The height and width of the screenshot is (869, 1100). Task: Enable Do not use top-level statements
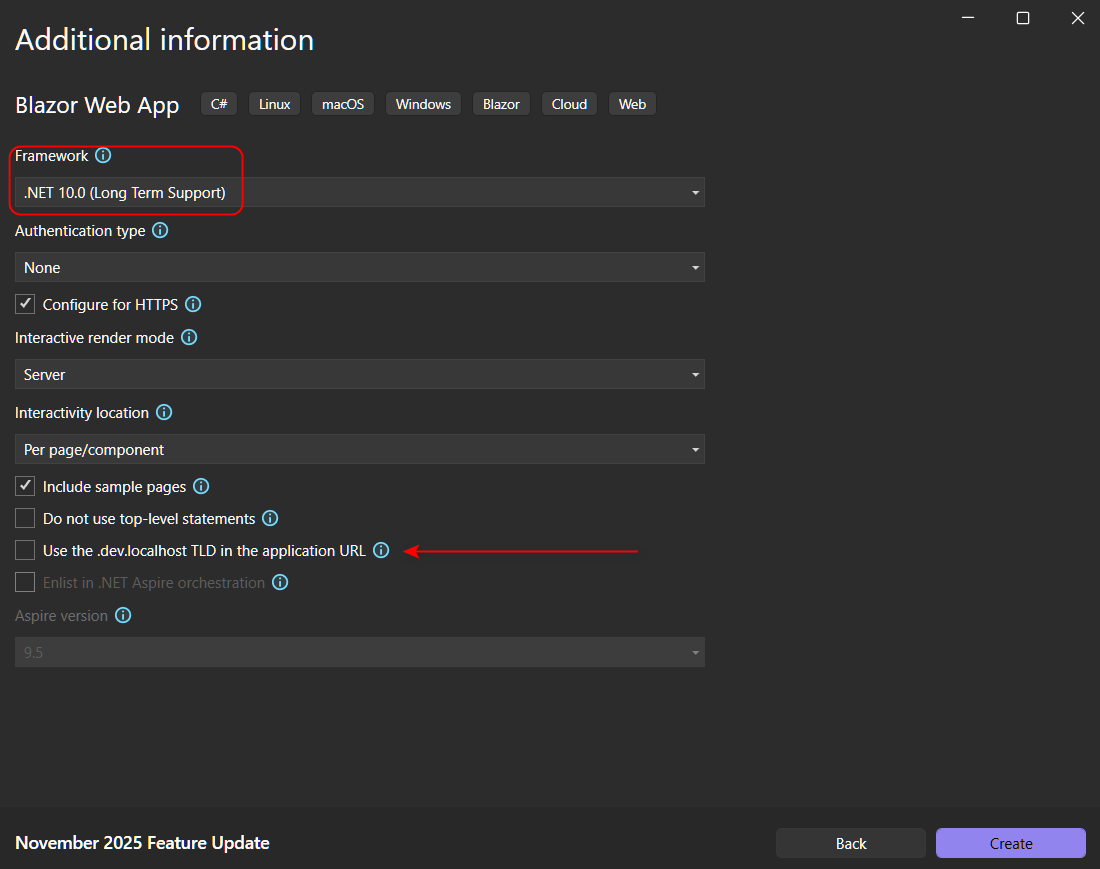25,519
